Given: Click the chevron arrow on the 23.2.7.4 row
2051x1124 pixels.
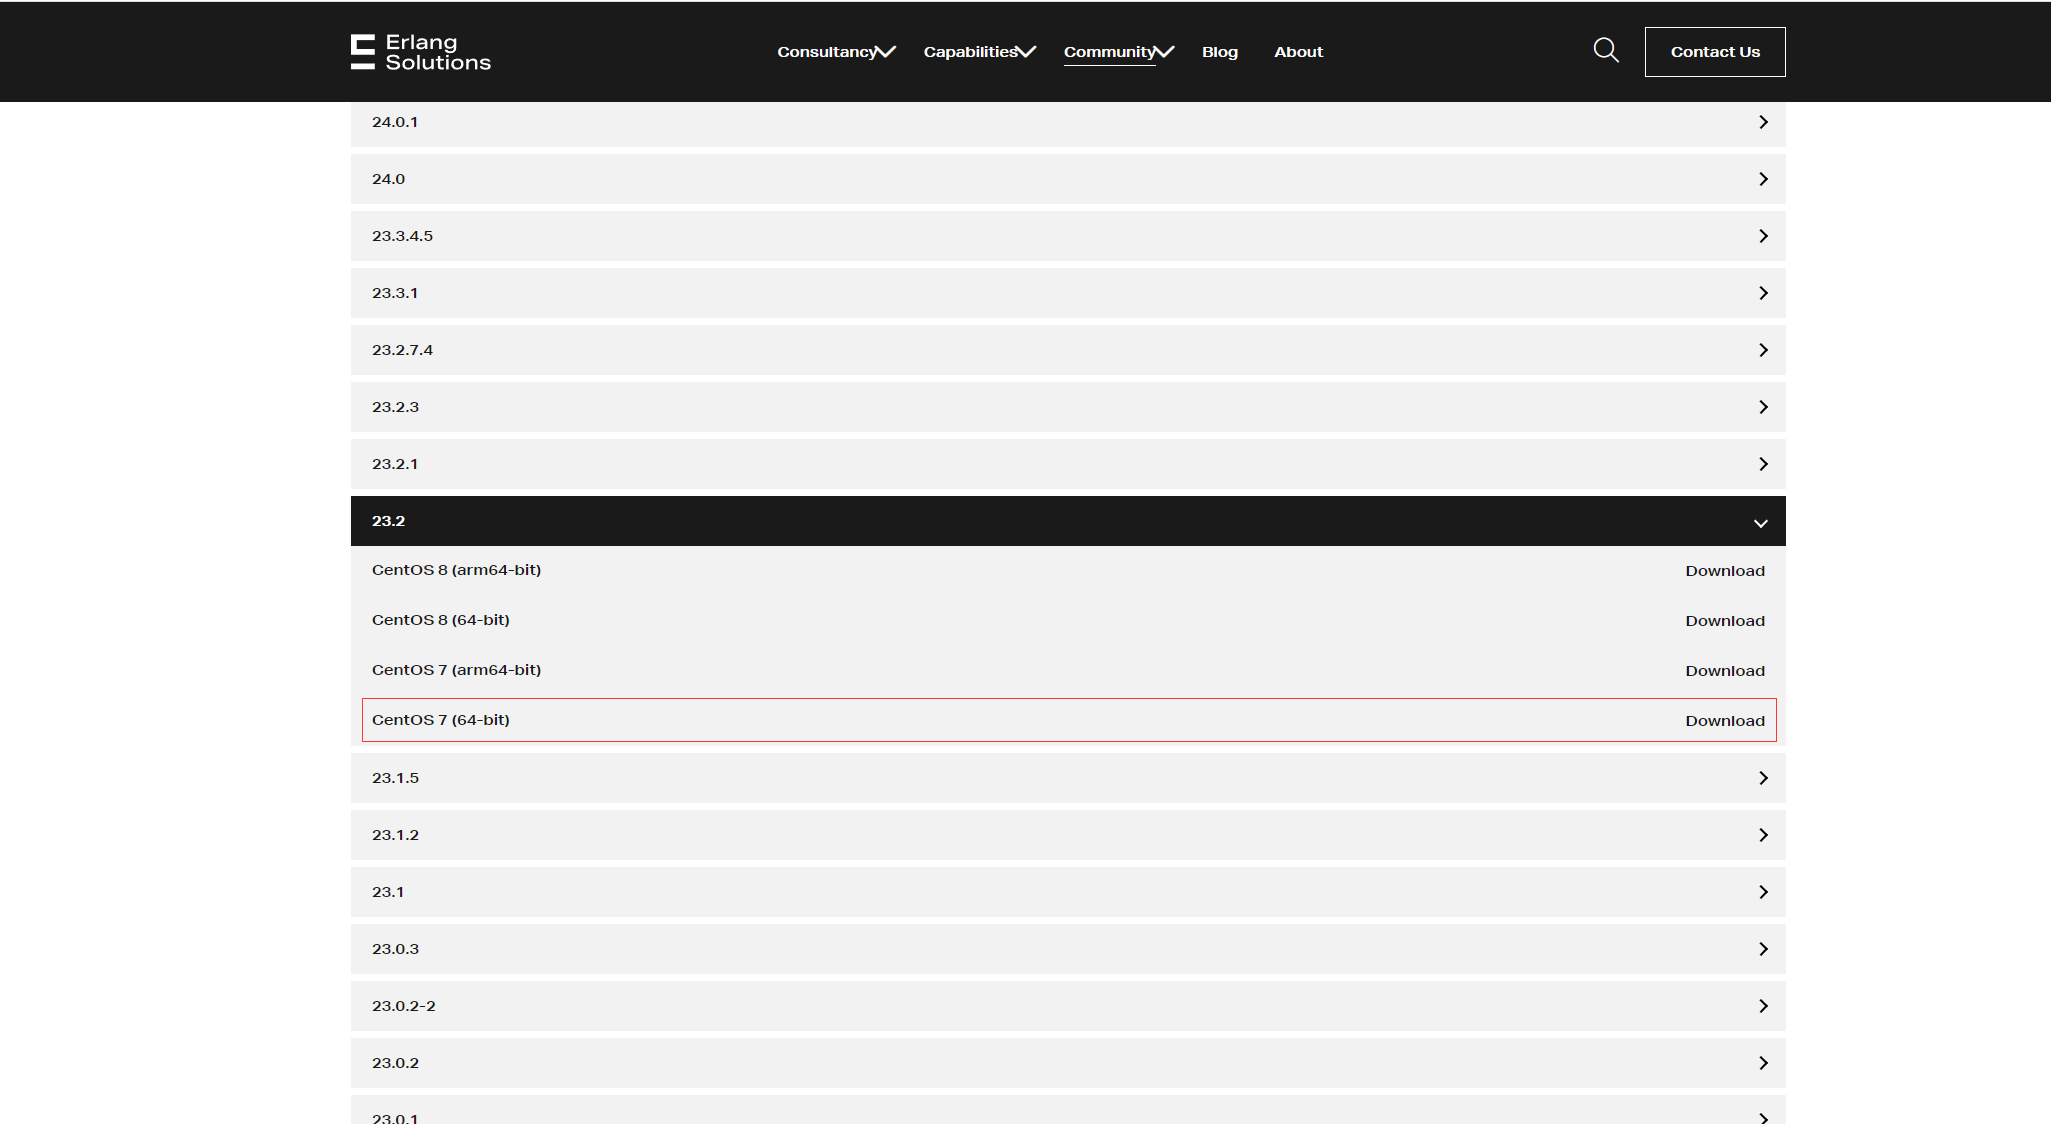Looking at the screenshot, I should click(x=1763, y=350).
